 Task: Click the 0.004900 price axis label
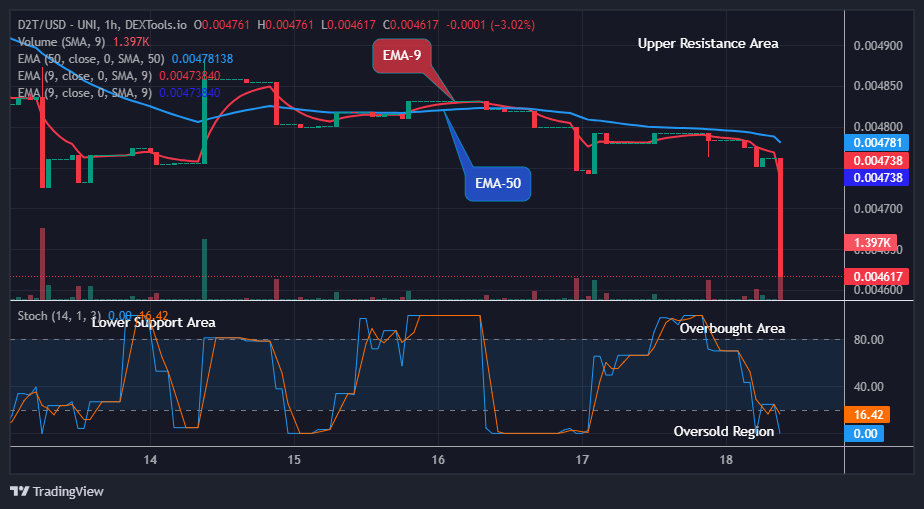pos(878,45)
